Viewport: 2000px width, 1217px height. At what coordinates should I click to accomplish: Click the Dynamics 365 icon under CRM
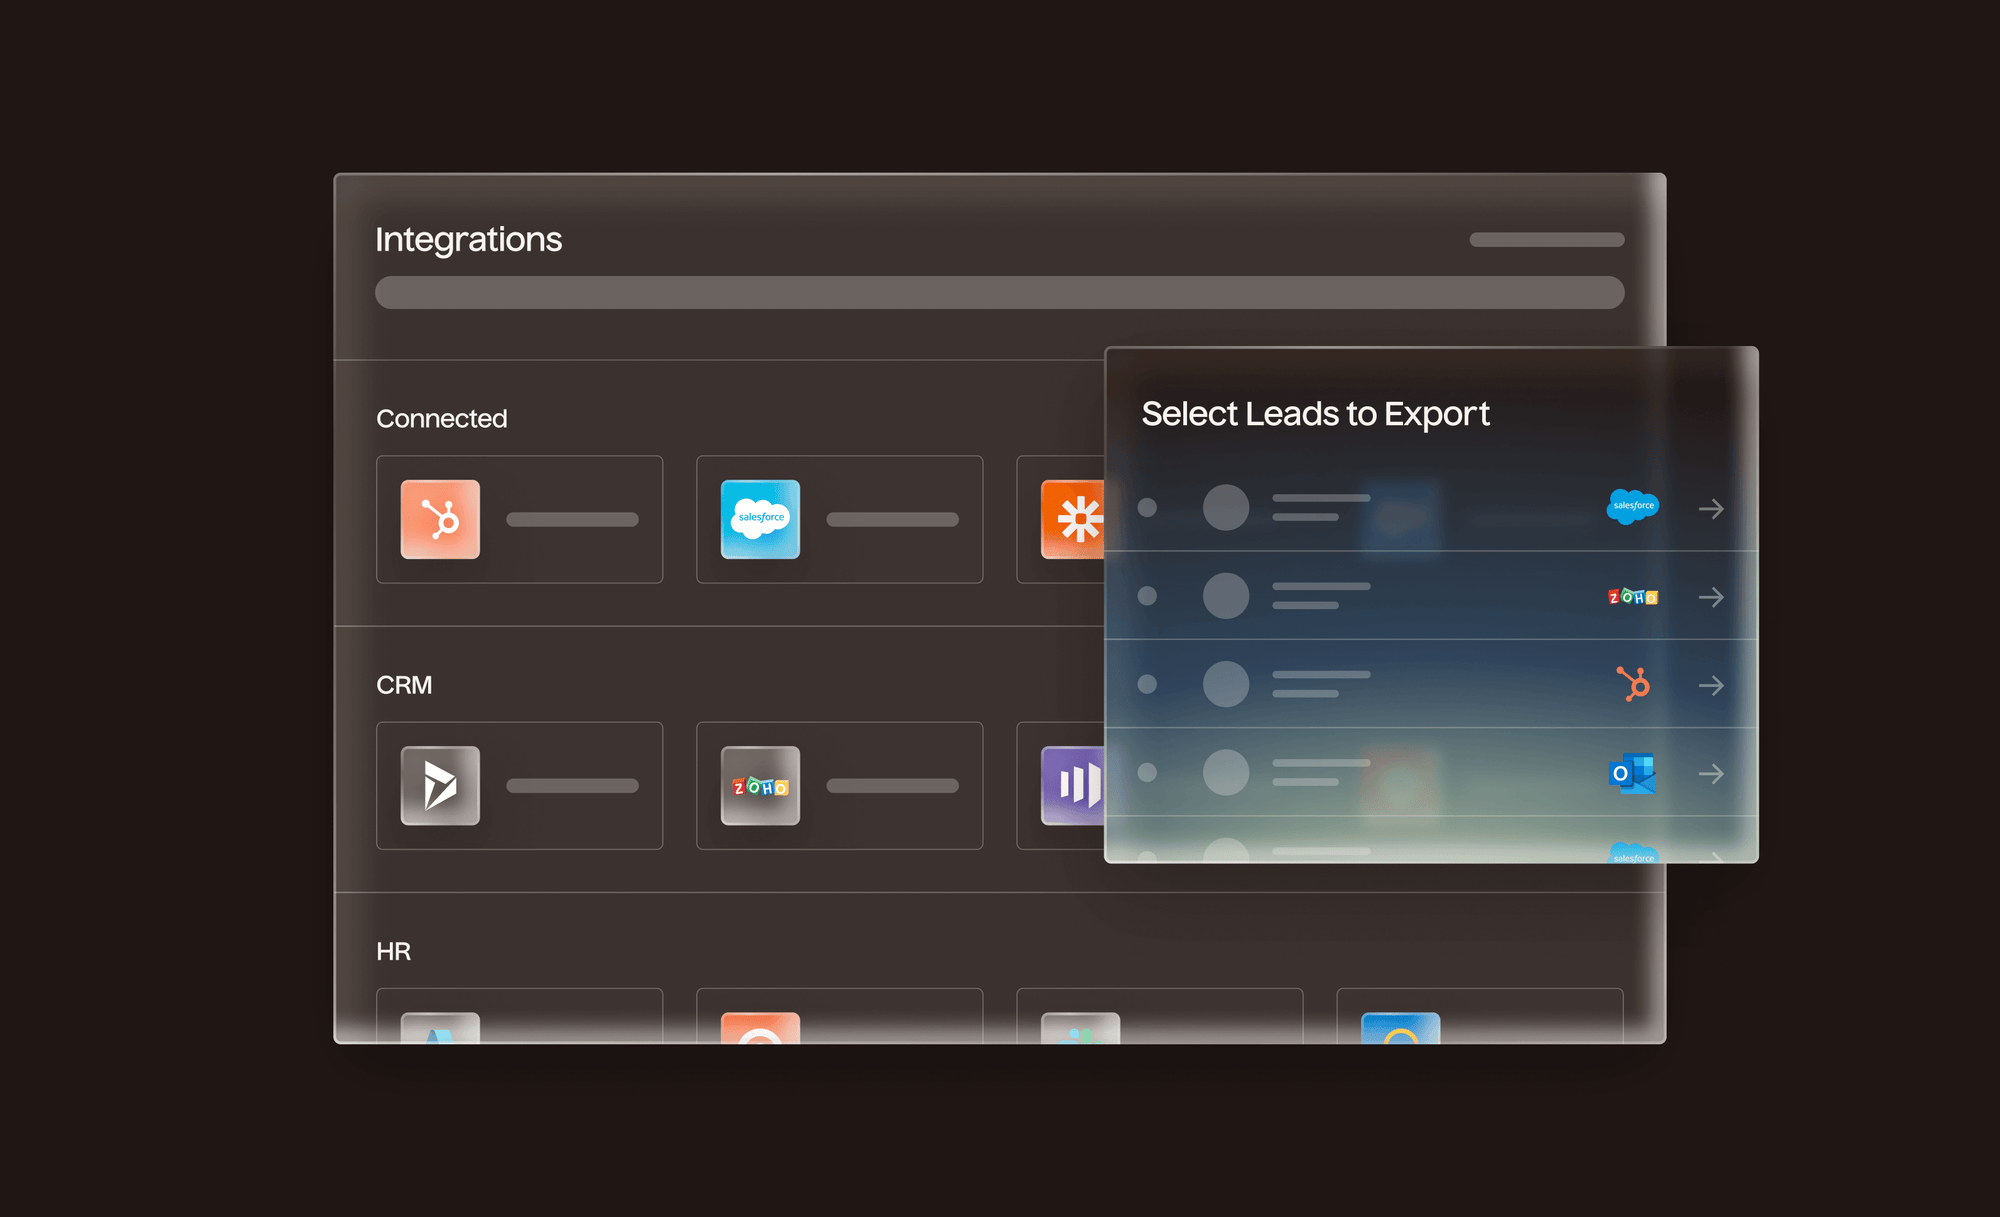440,785
